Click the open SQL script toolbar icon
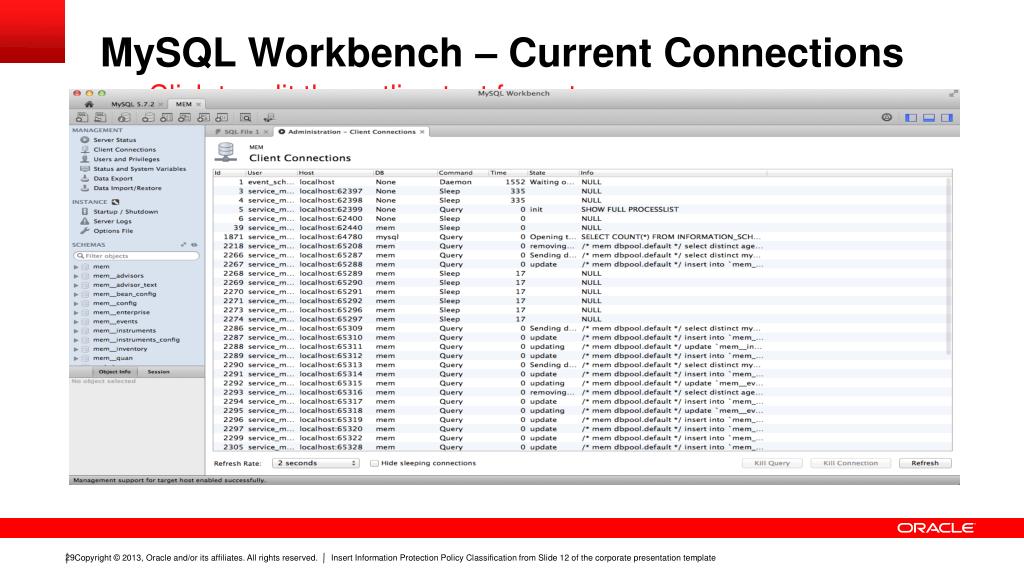The image size is (1024, 576). (101, 118)
